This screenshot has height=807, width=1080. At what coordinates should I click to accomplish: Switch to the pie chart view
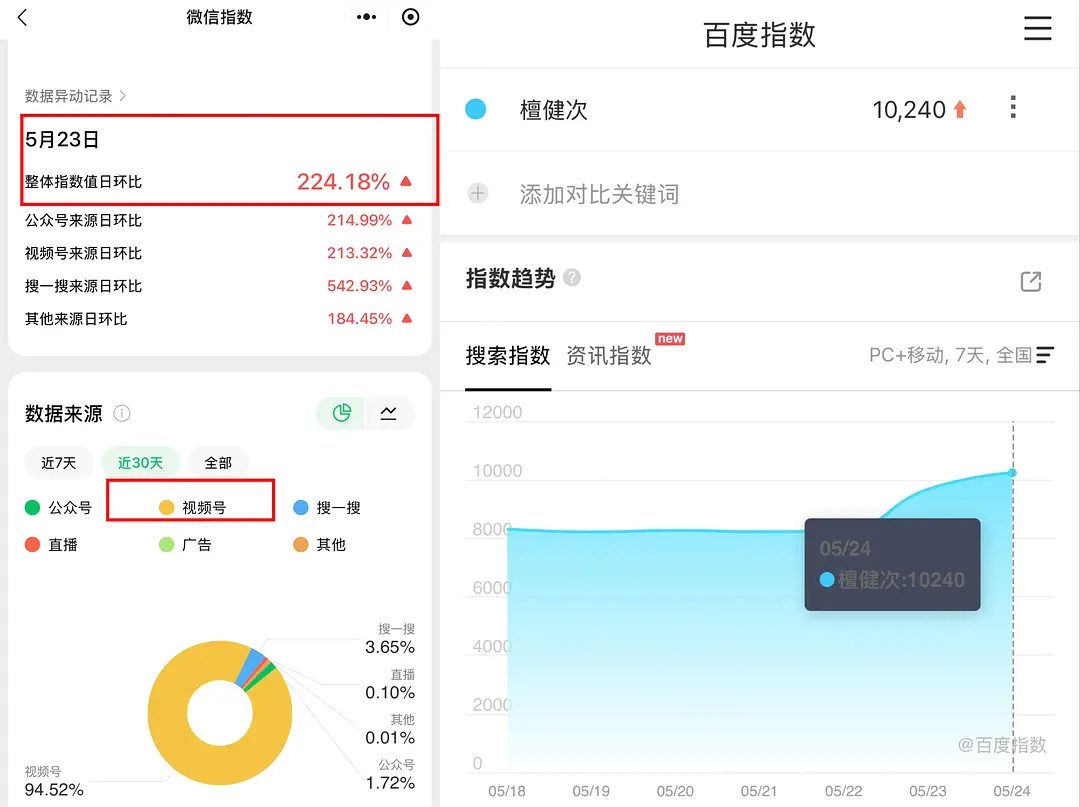pos(342,413)
